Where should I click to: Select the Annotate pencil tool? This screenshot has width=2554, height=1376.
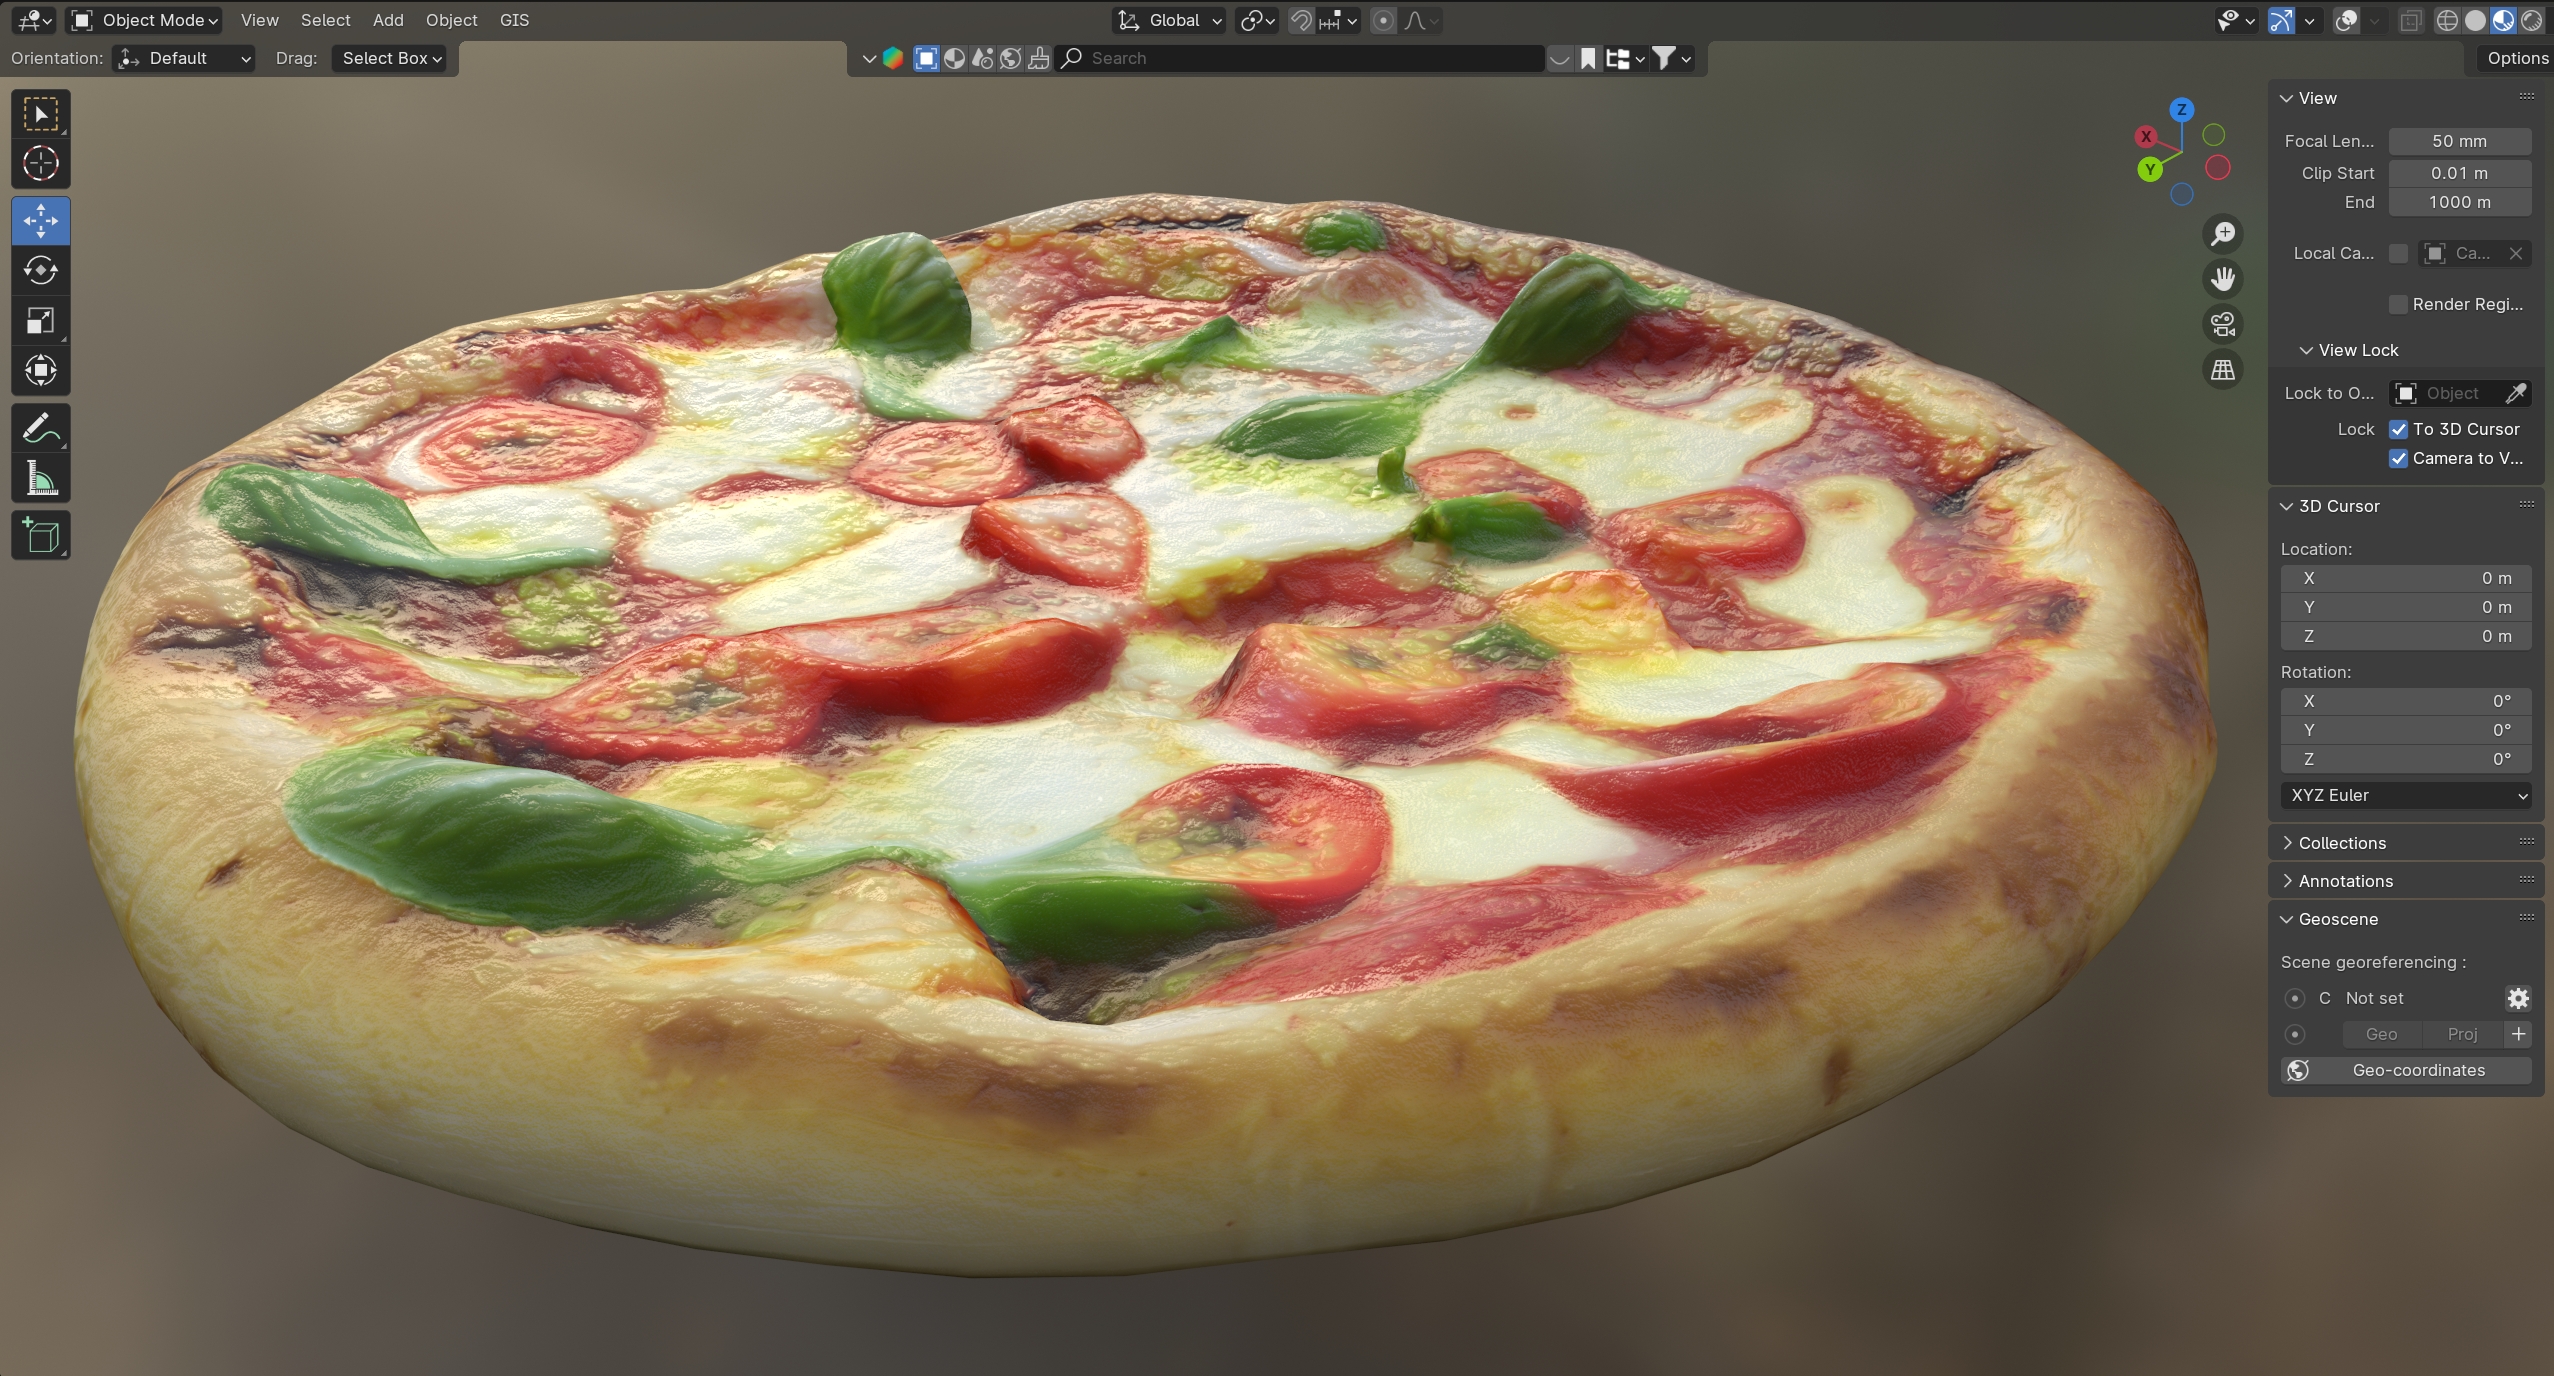click(x=40, y=429)
